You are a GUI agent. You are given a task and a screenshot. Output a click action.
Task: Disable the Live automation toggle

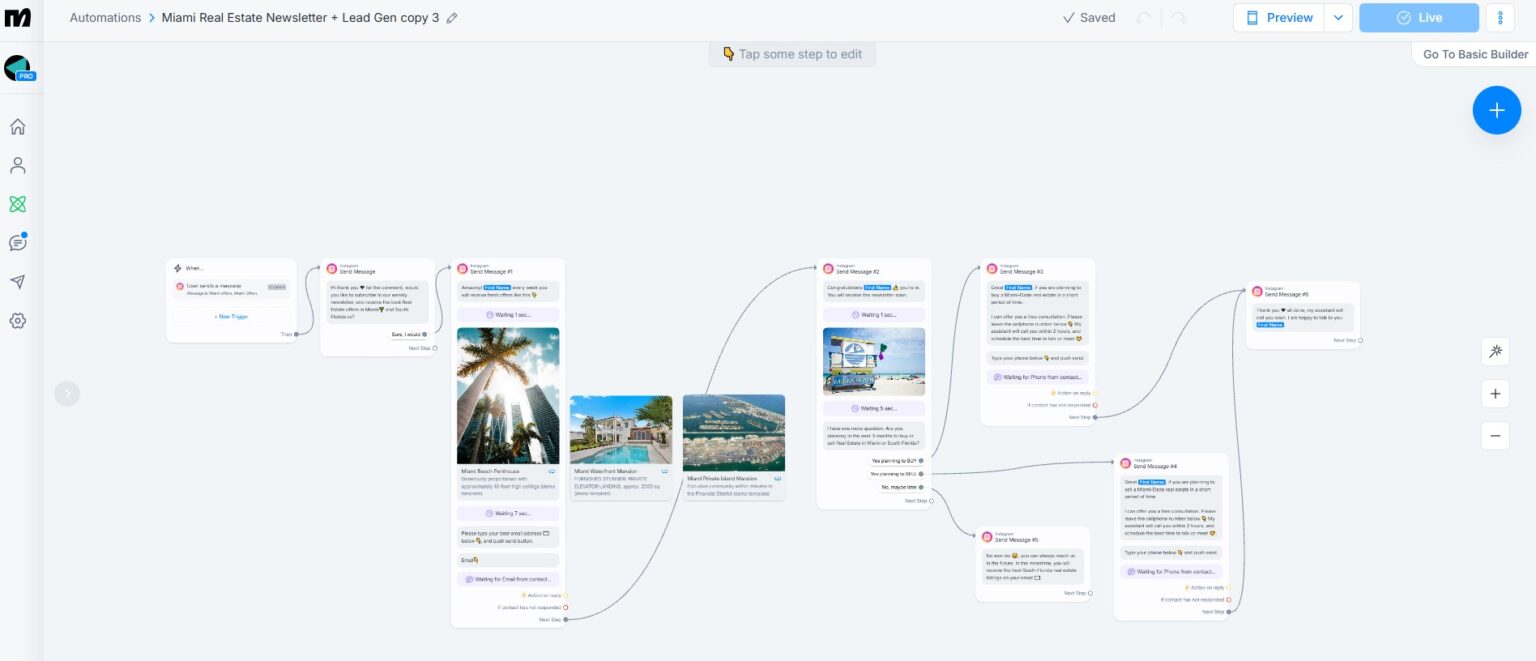(x=1419, y=17)
